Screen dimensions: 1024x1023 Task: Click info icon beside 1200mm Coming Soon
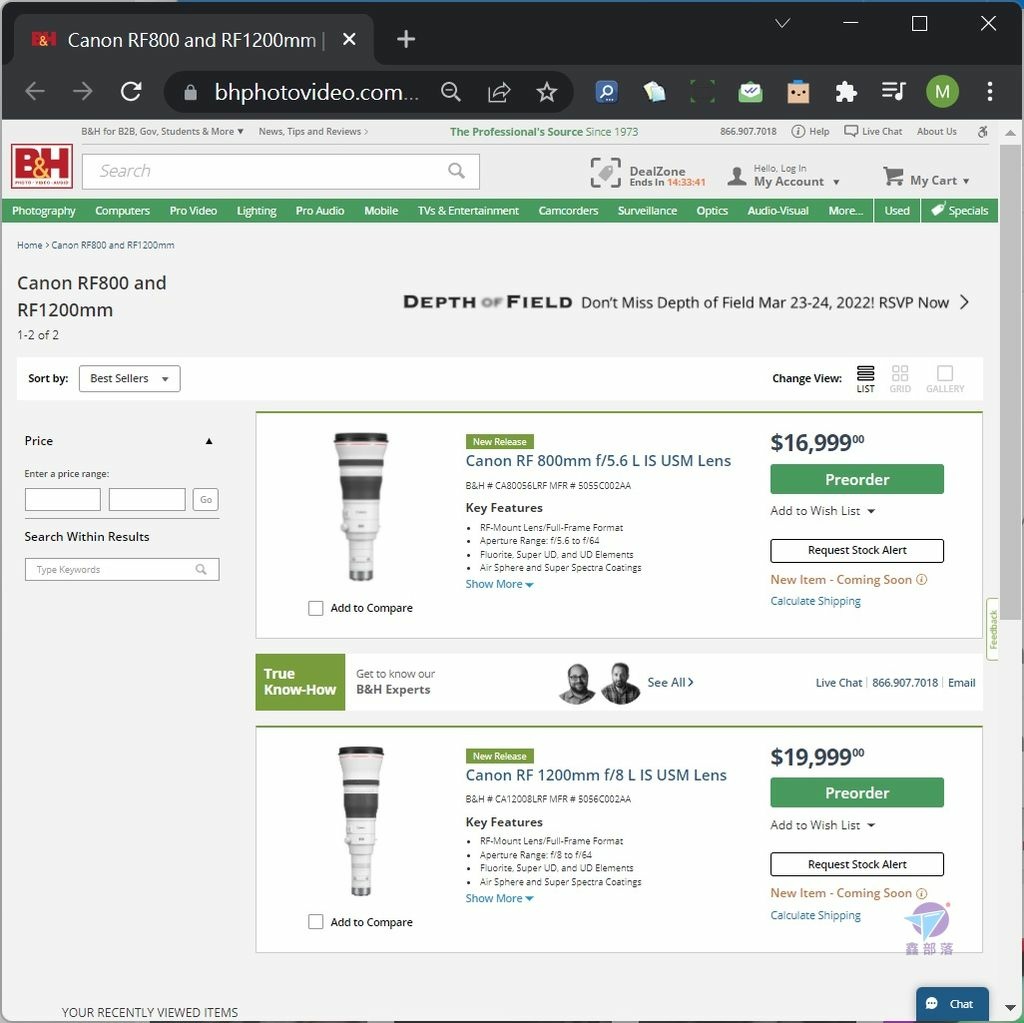pos(921,894)
